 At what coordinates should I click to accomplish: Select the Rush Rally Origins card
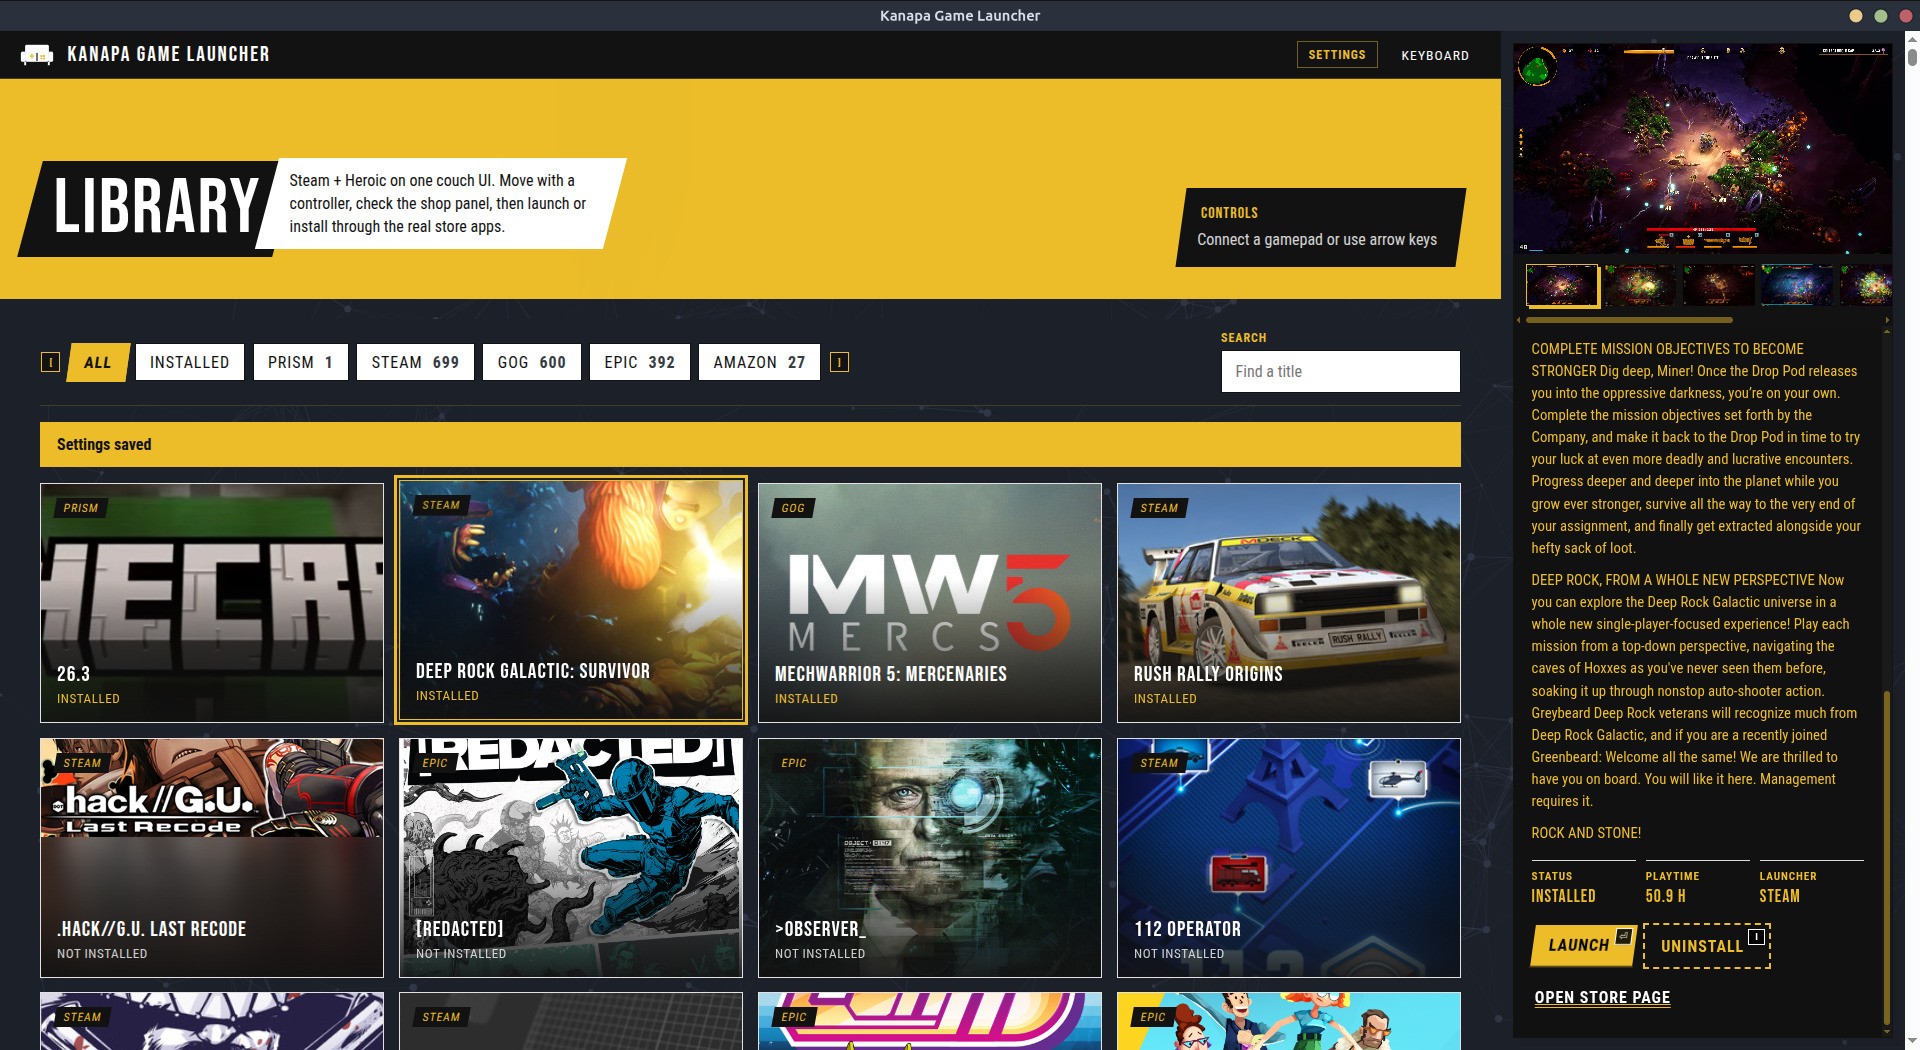tap(1289, 603)
